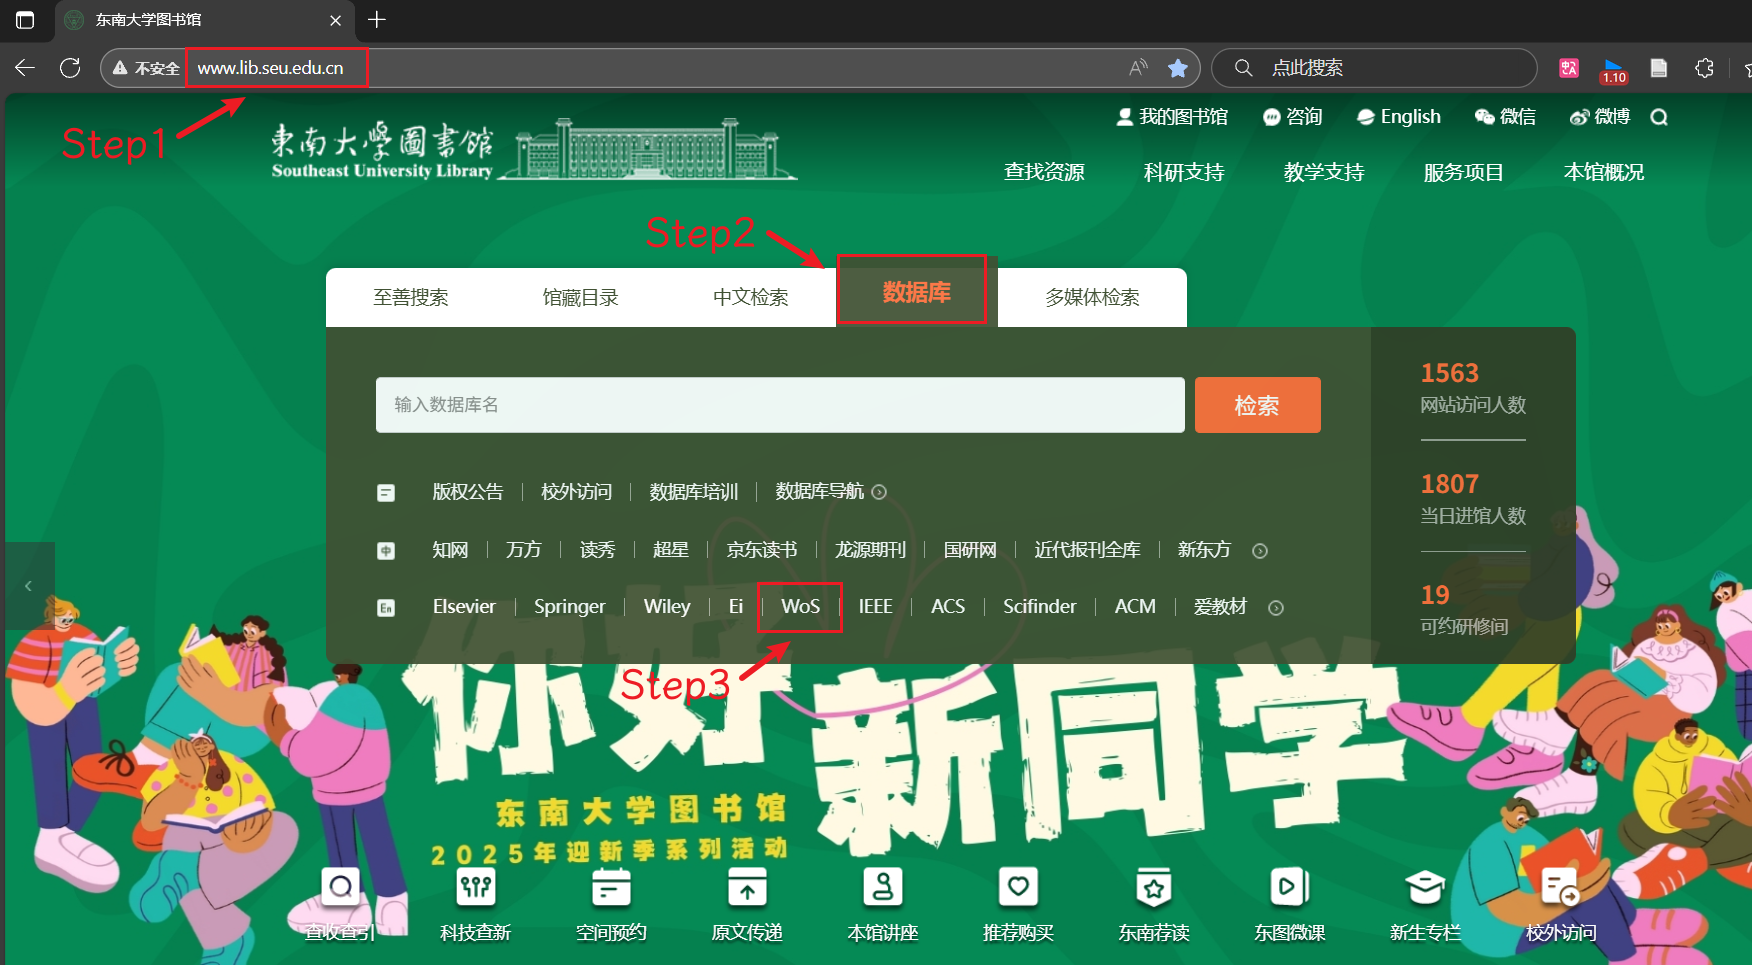Click the 原文传递 upload icon
This screenshot has height=965, width=1752.
(x=747, y=887)
